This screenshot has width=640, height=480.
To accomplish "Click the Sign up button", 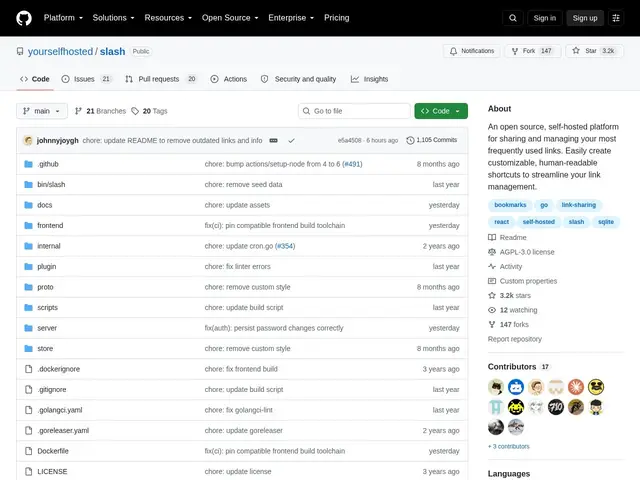I will pos(584,18).
